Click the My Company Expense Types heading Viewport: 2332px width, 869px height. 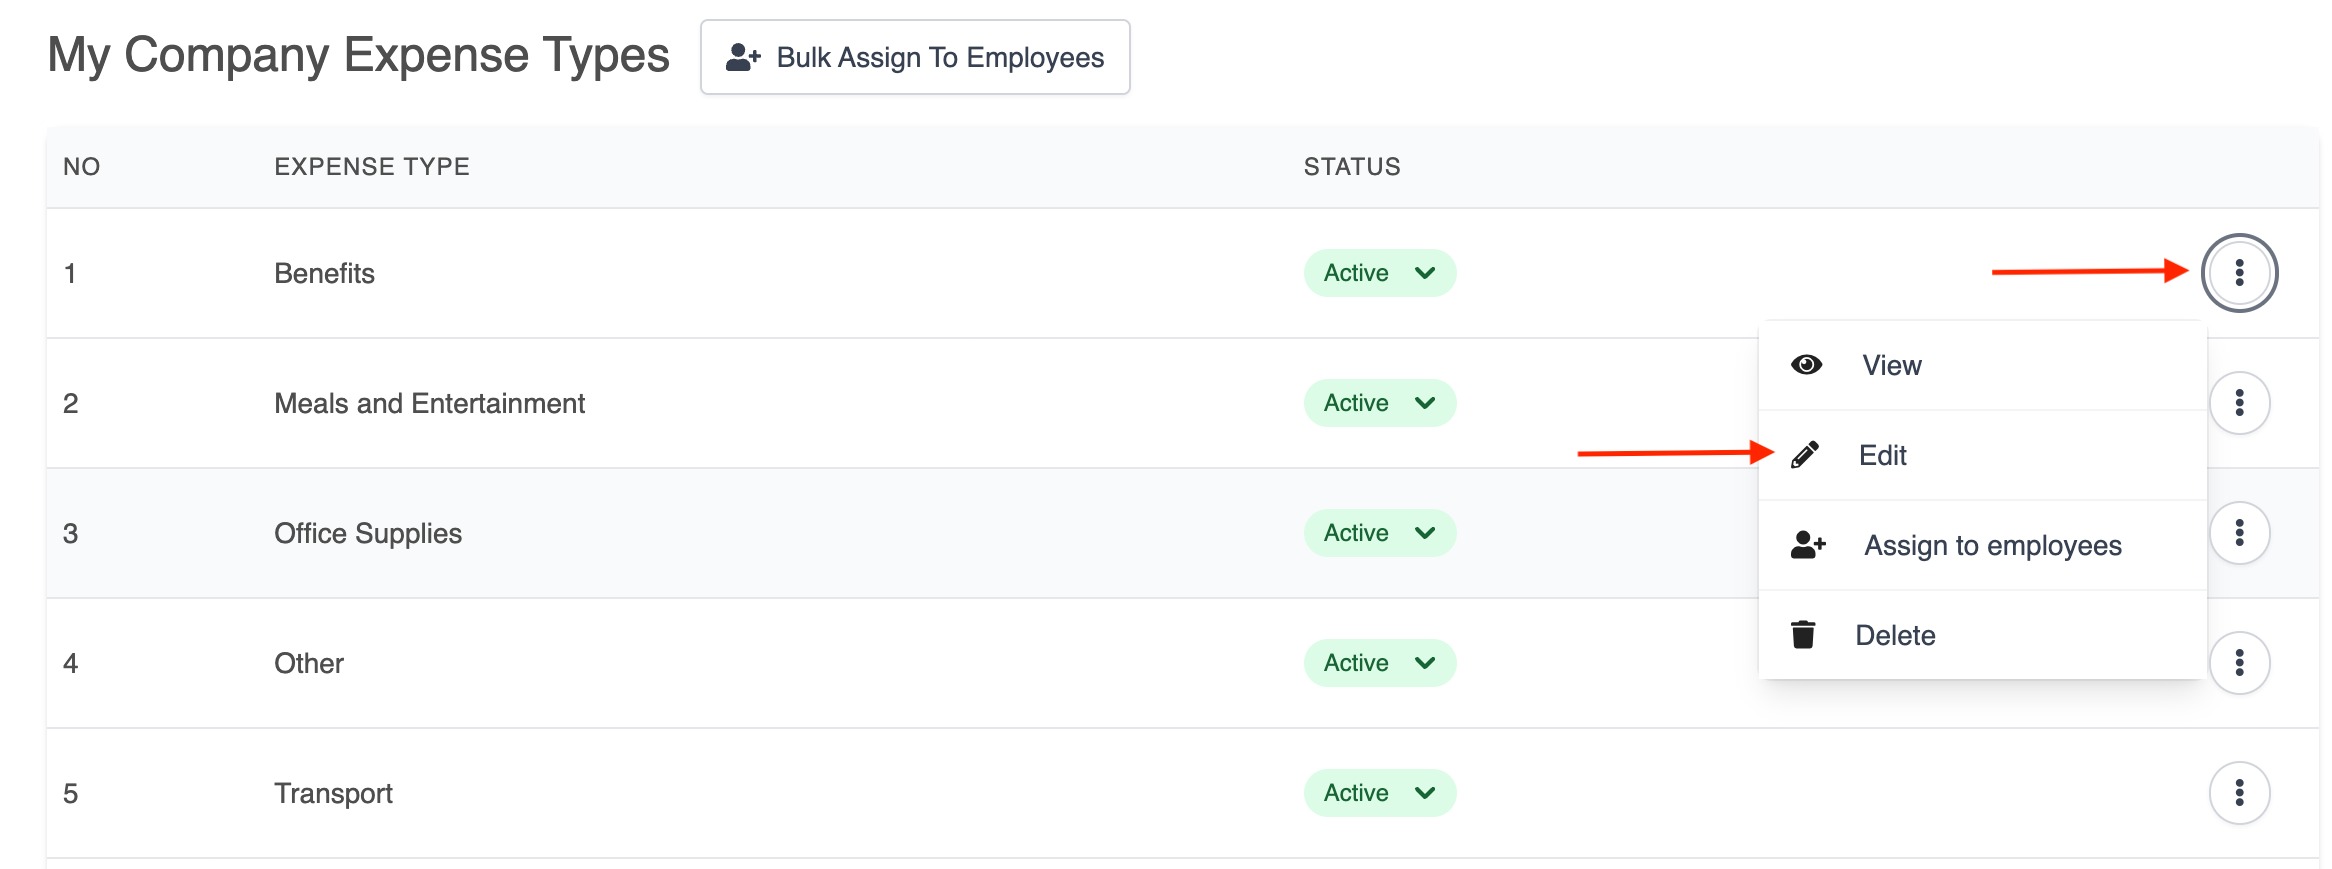[x=358, y=55]
